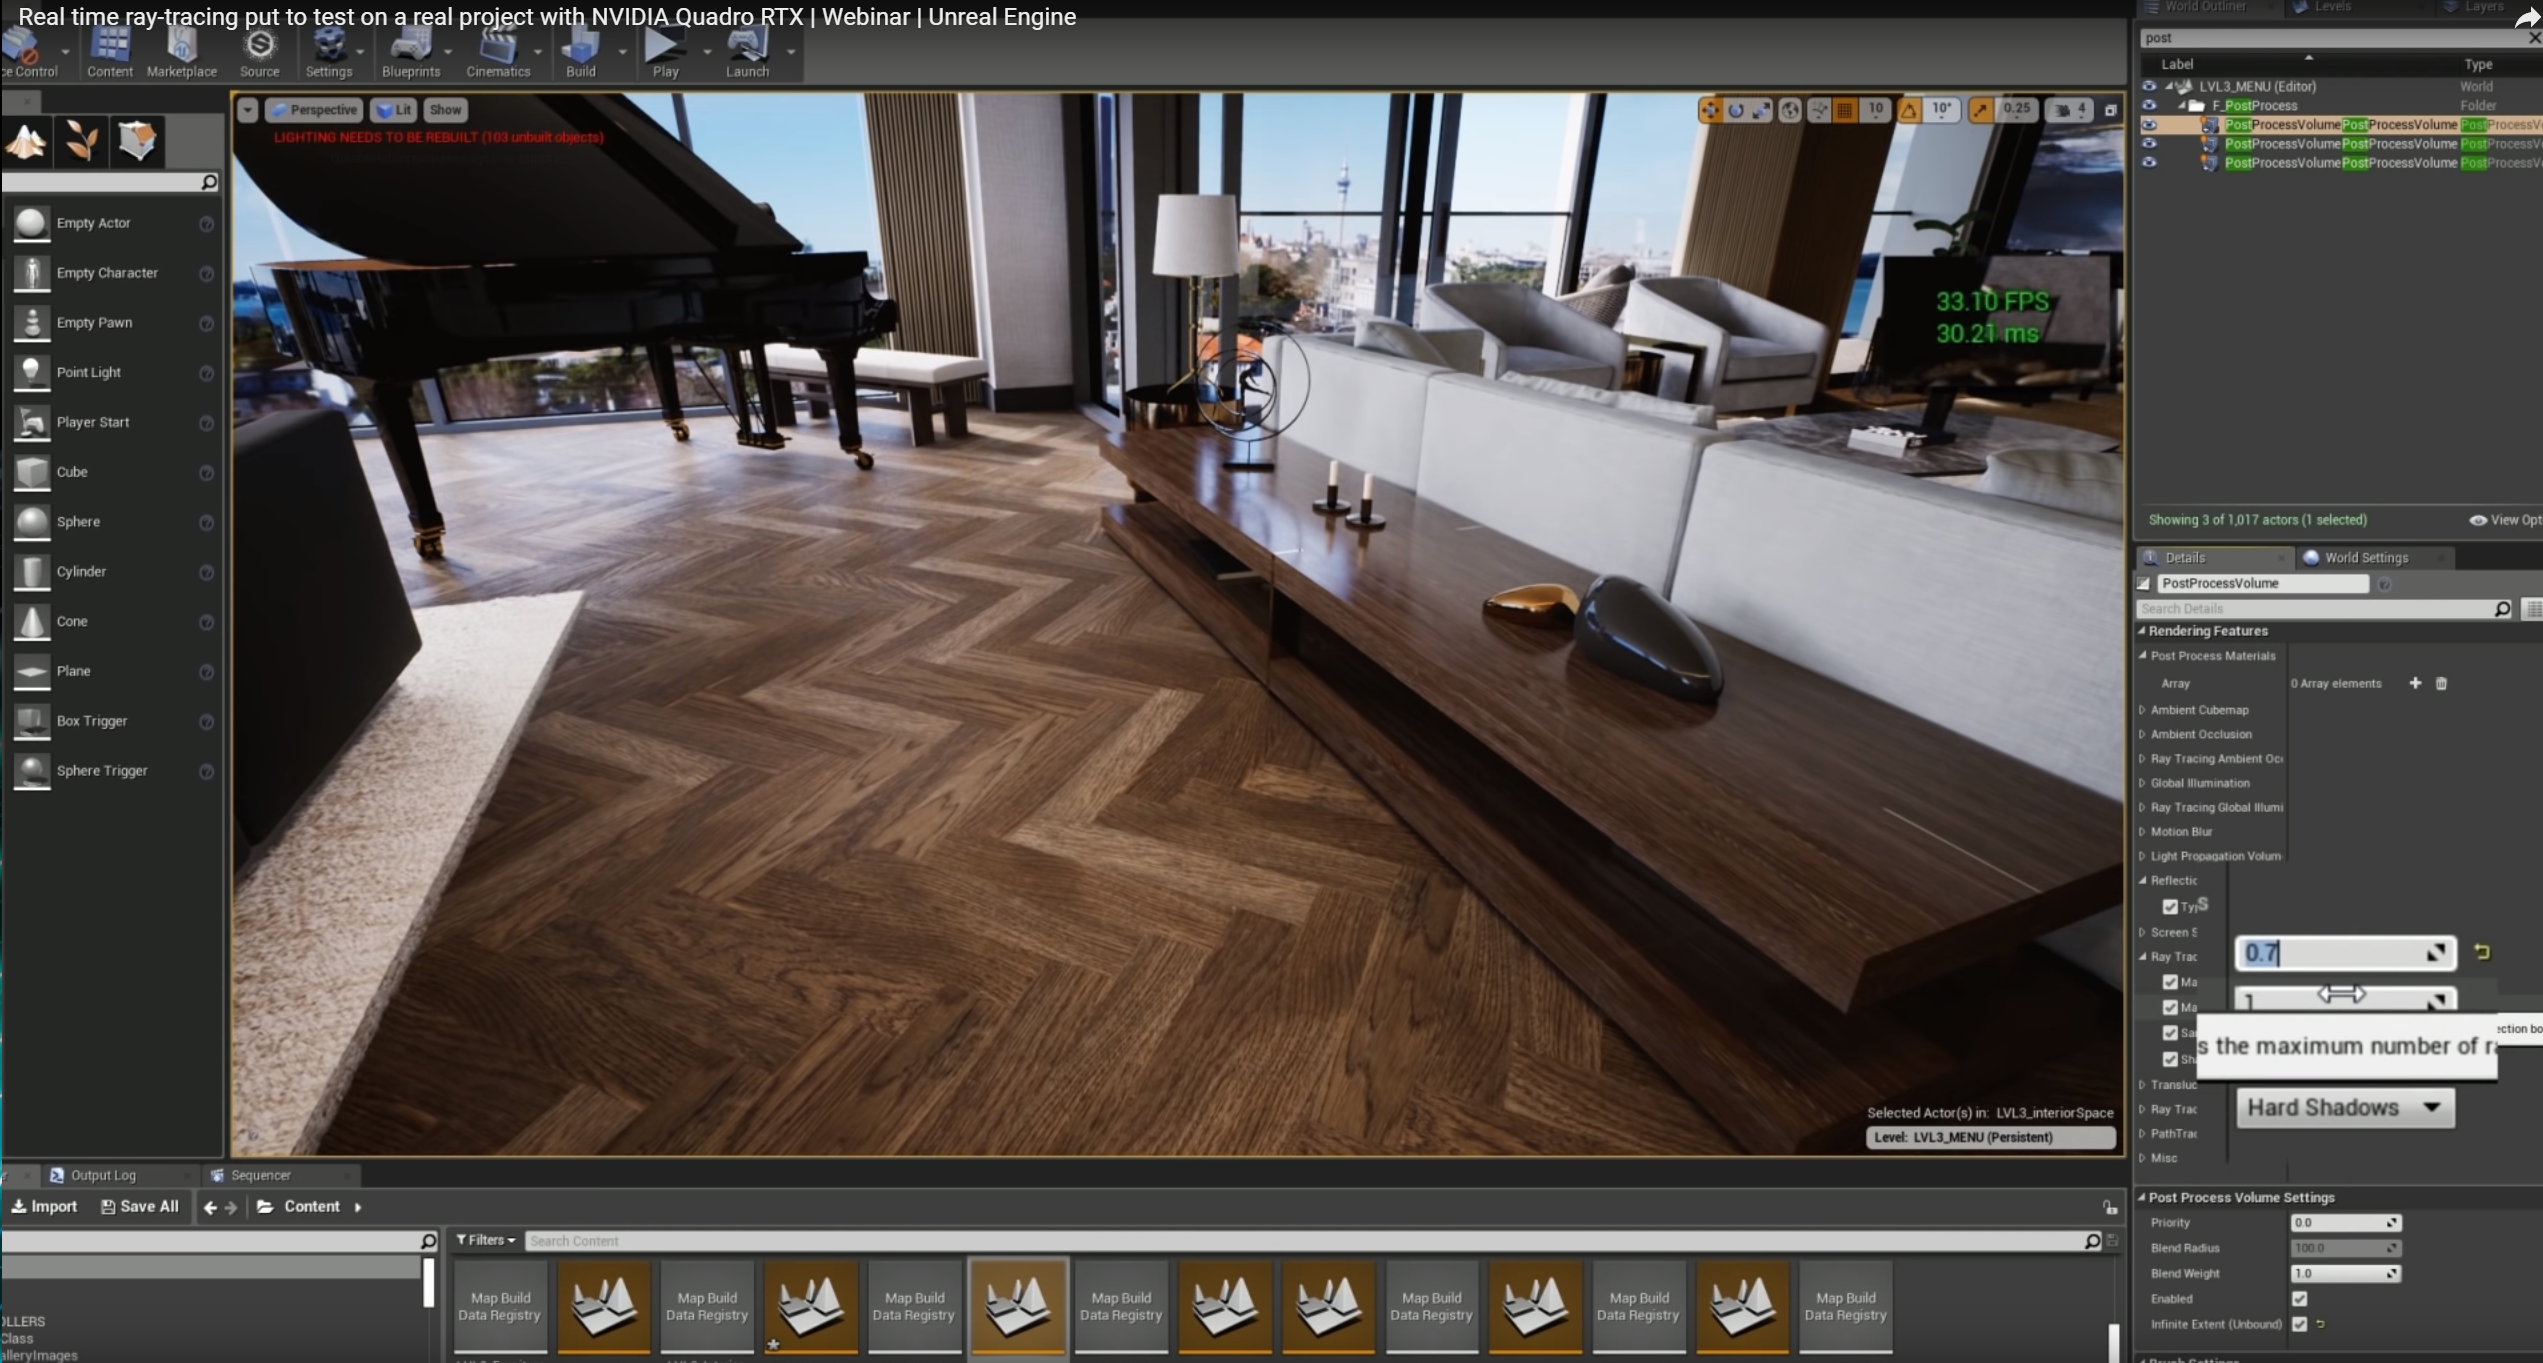Hide the first PostProcessVolume via eye icon

coord(2148,125)
